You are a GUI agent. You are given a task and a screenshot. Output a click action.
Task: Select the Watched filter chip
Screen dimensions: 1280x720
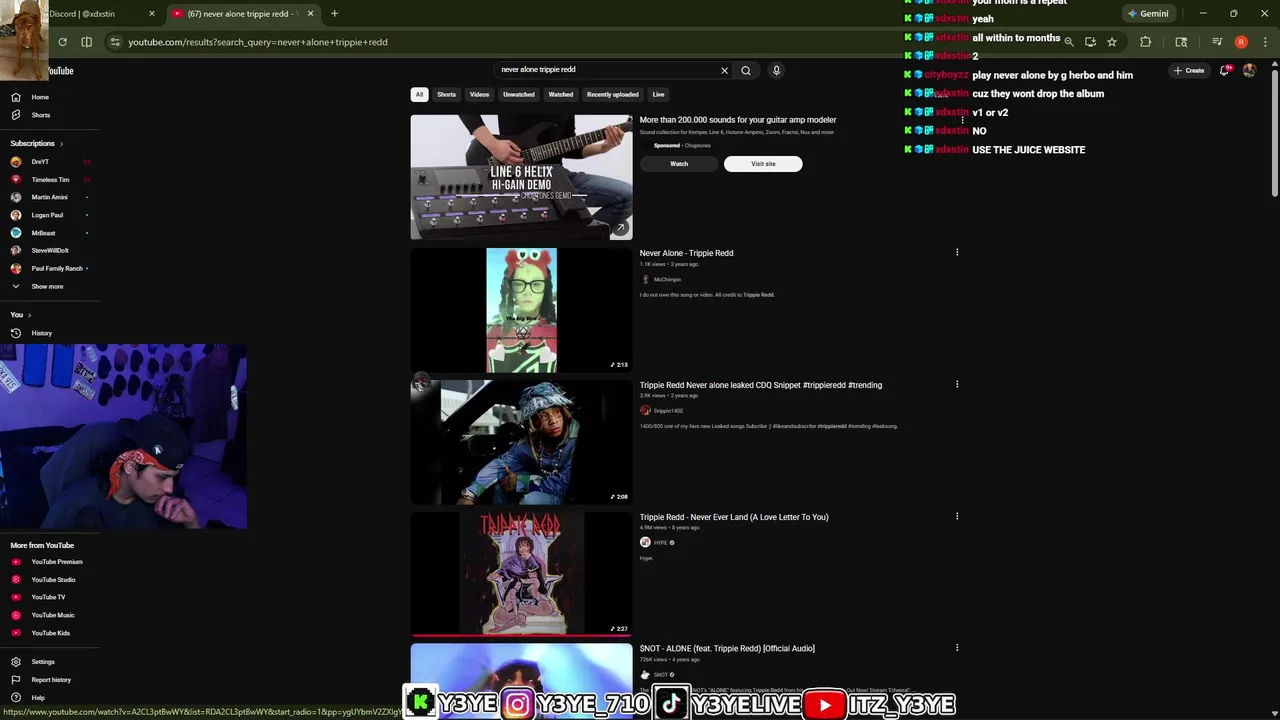[560, 94]
